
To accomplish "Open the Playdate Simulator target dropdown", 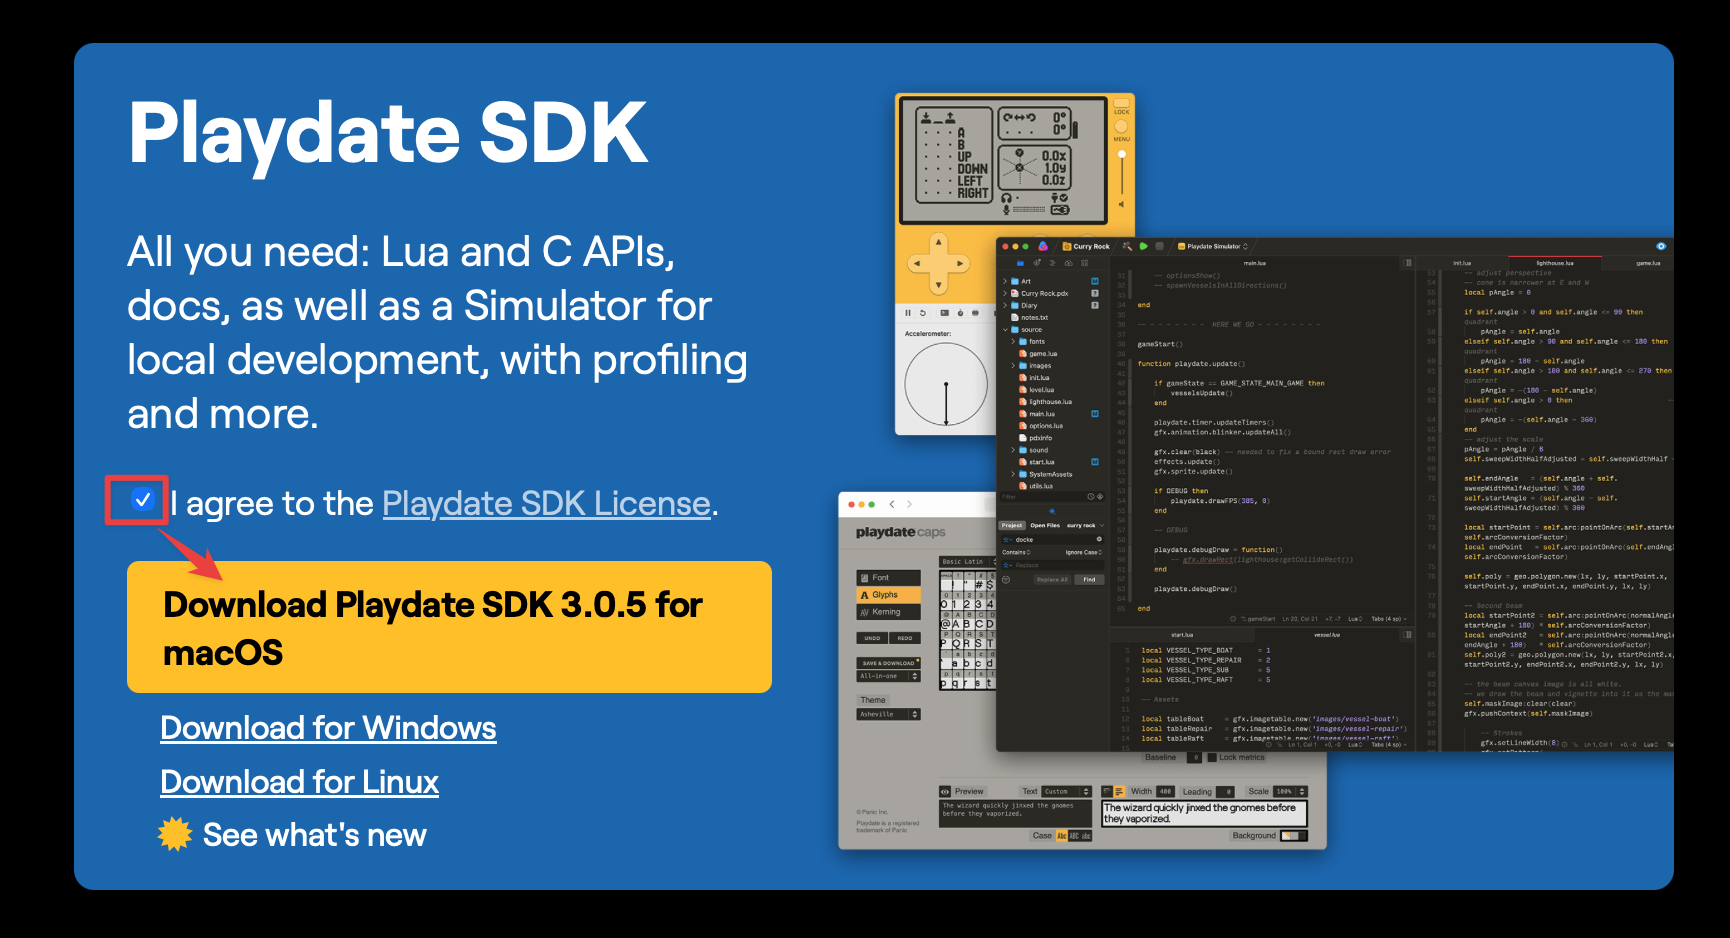I will click(1213, 246).
